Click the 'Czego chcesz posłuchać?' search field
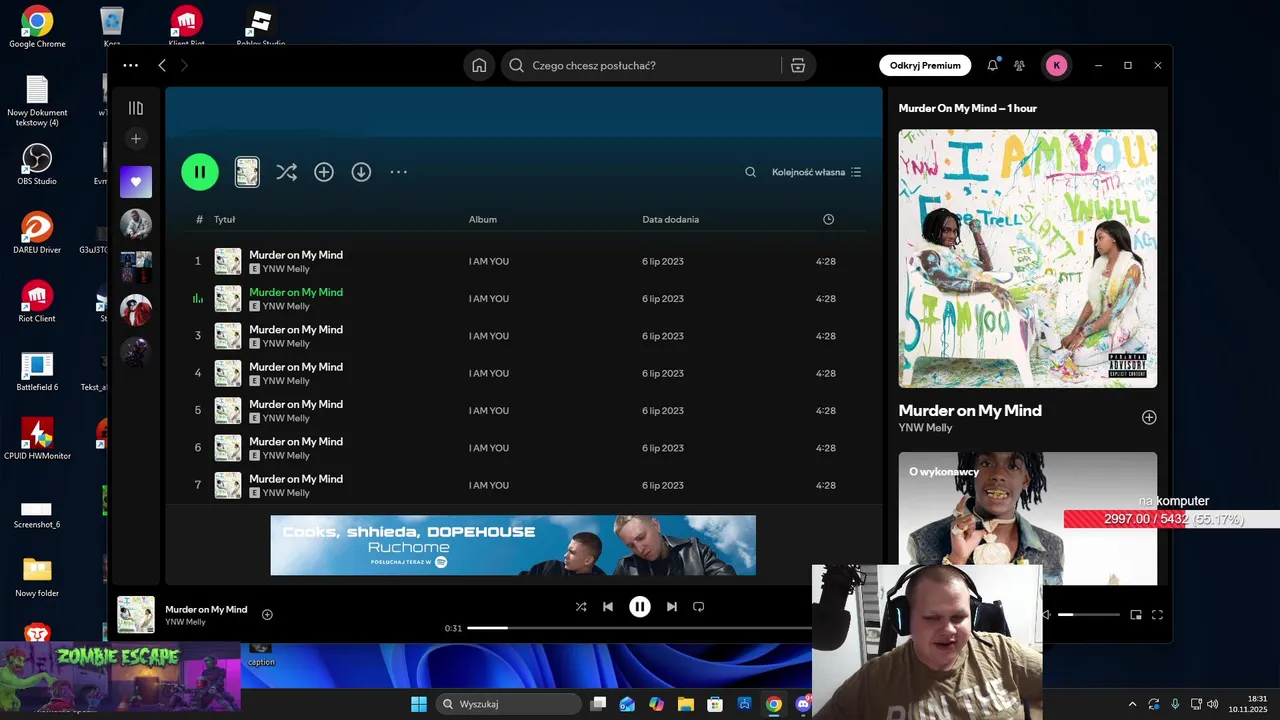 click(x=641, y=65)
